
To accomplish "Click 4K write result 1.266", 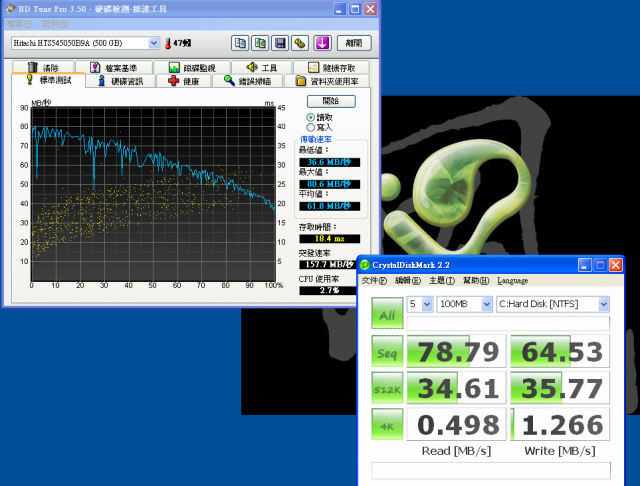I will click(x=560, y=425).
